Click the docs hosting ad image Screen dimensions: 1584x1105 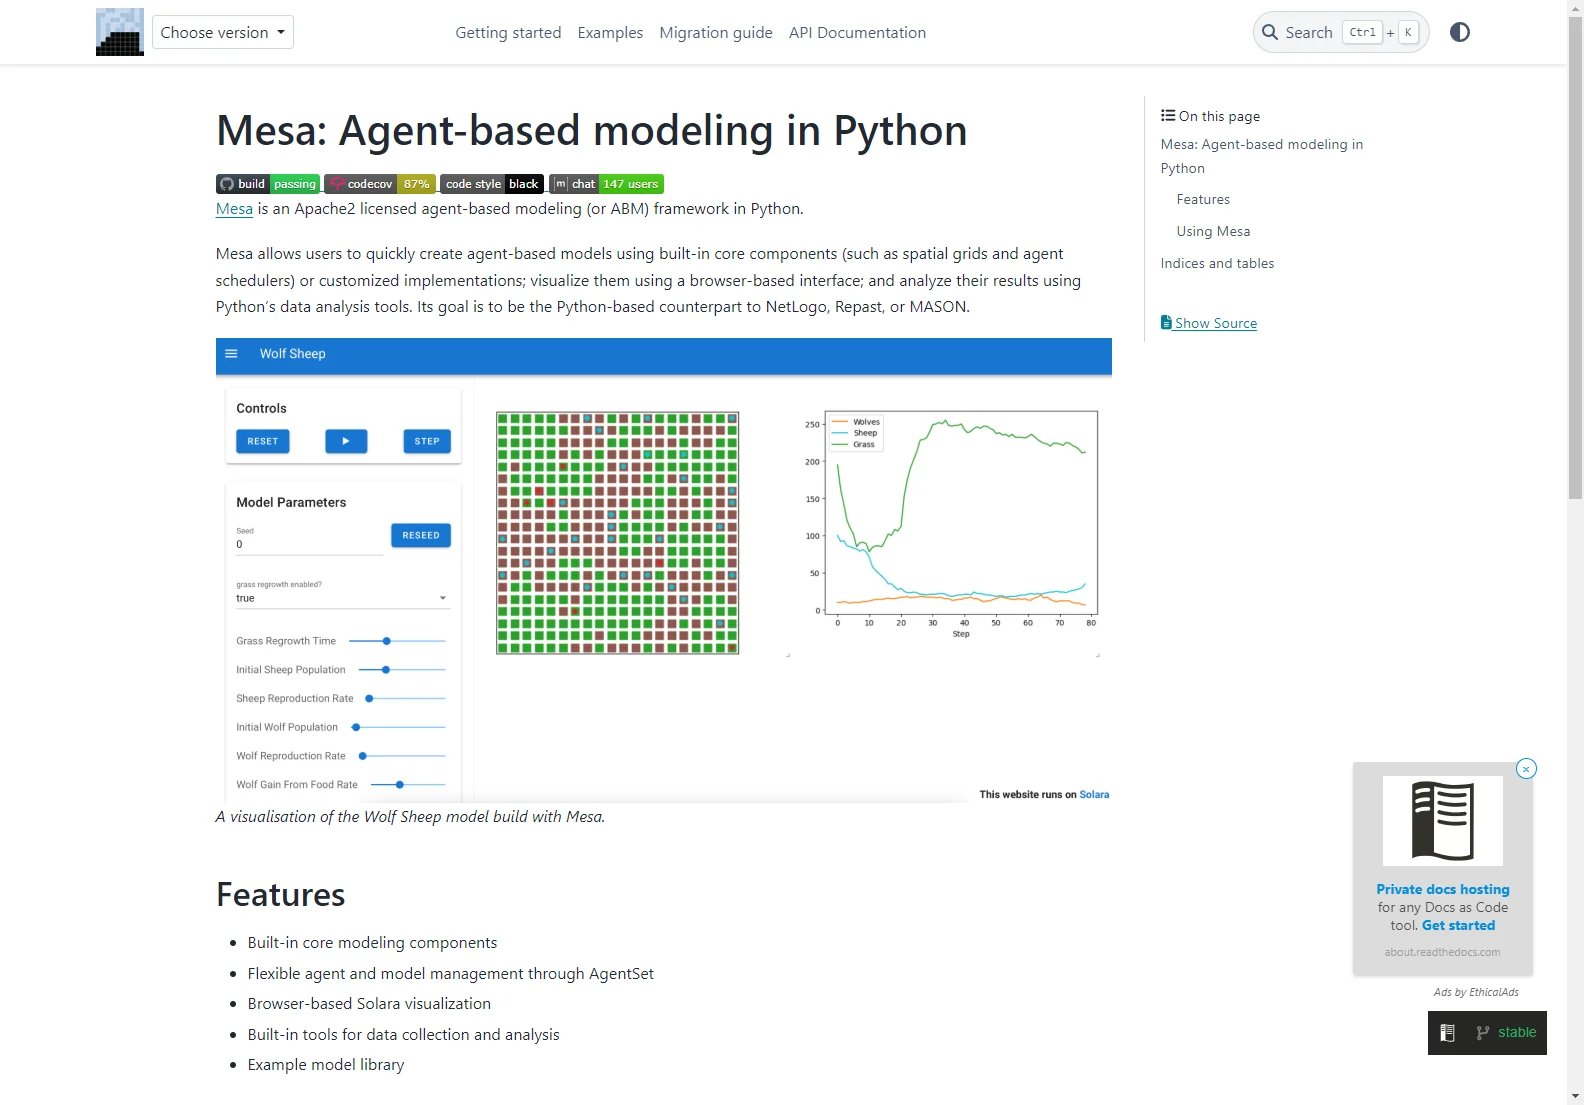click(1443, 821)
